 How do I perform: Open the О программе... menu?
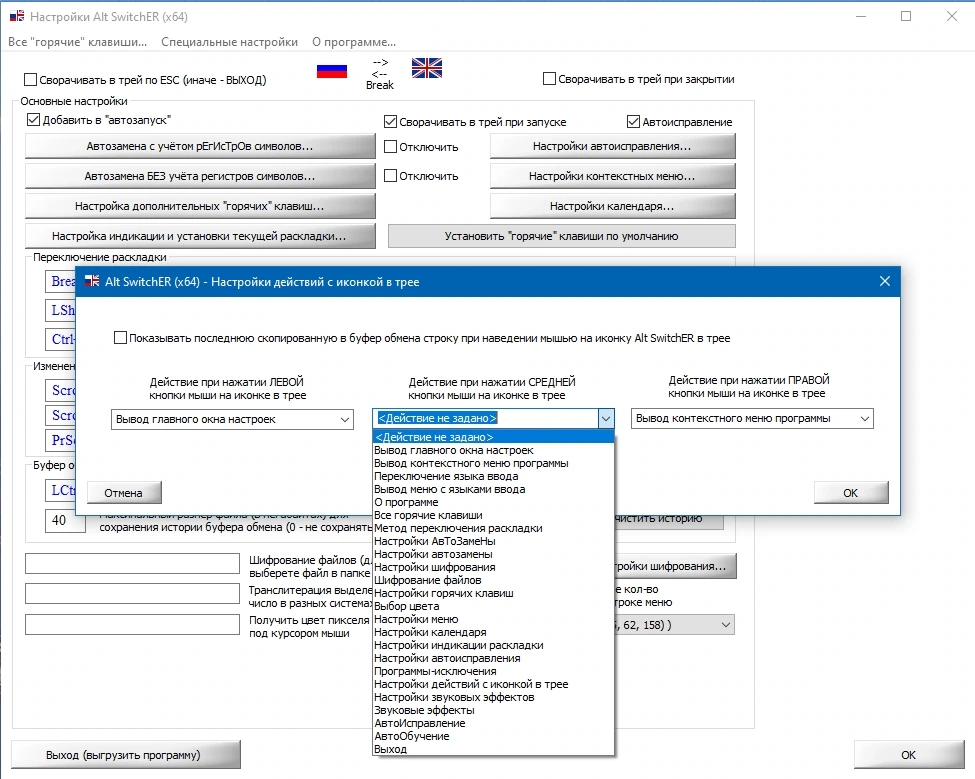354,42
